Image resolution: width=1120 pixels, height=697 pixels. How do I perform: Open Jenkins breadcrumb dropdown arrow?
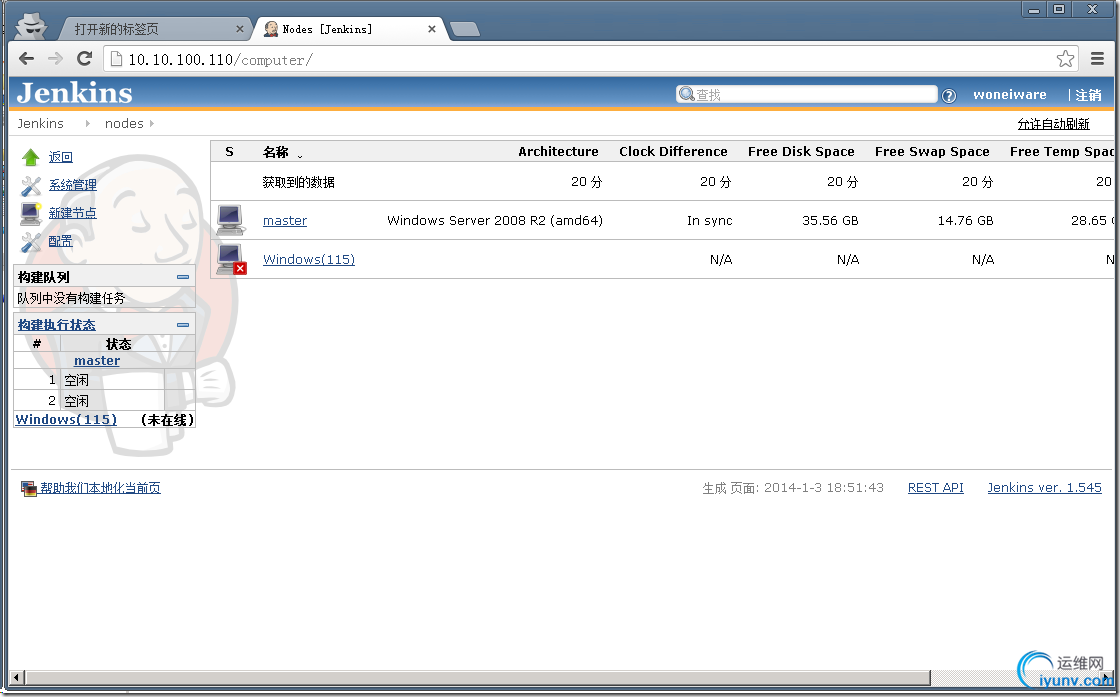pyautogui.click(x=87, y=124)
